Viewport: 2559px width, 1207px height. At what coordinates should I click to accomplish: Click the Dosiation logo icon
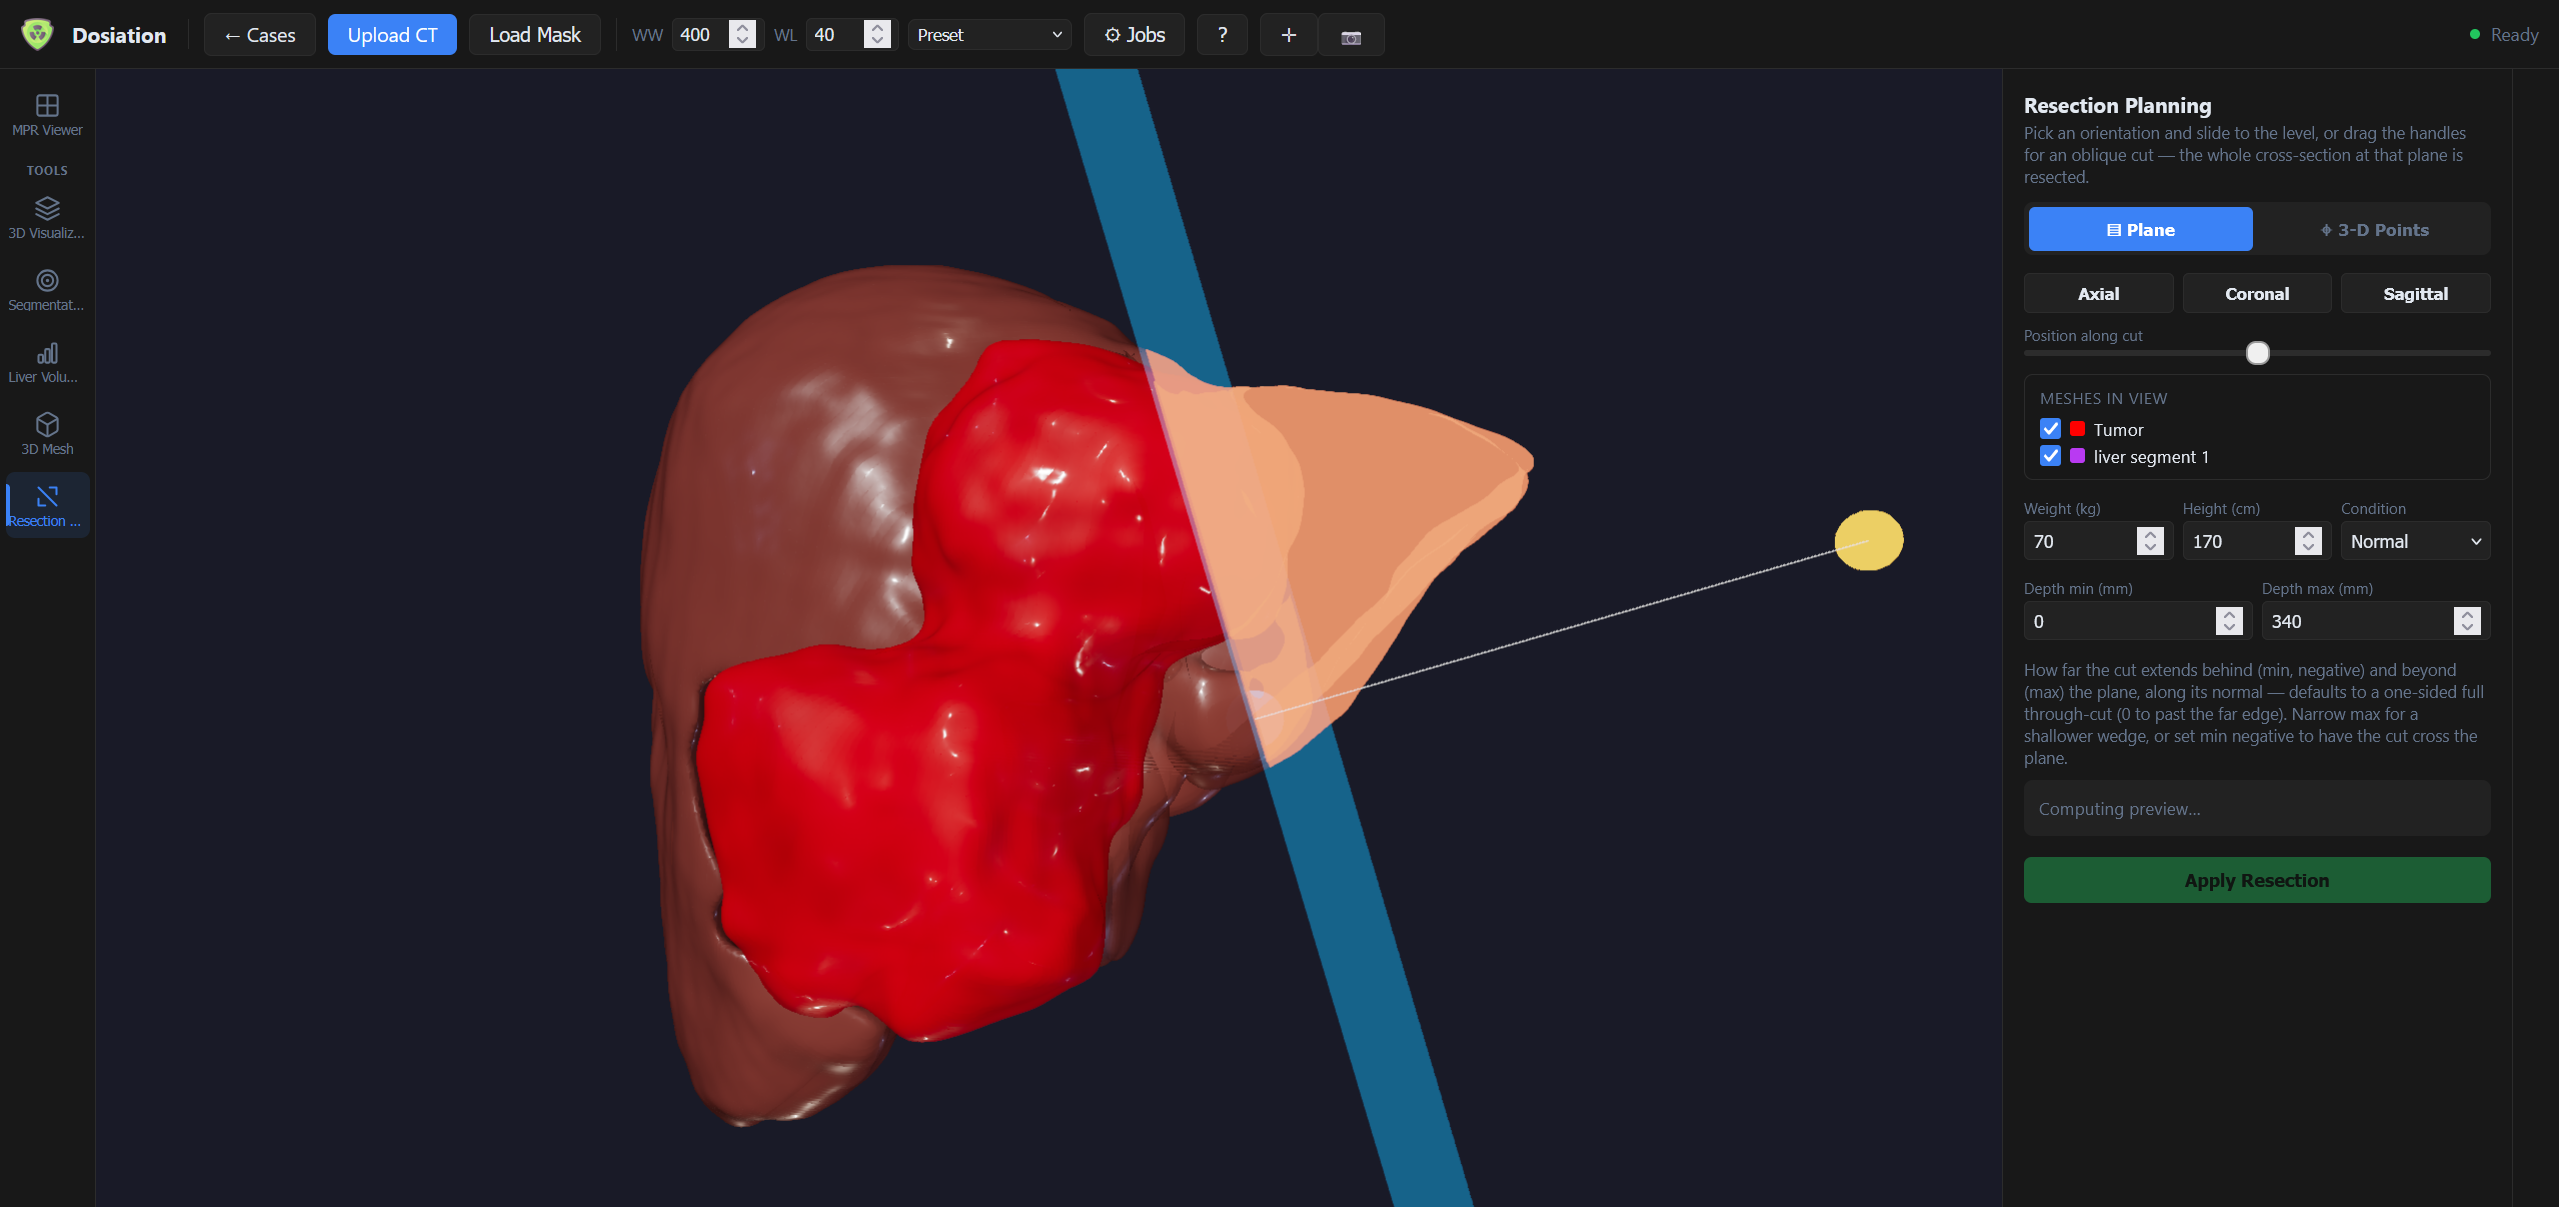click(x=38, y=34)
